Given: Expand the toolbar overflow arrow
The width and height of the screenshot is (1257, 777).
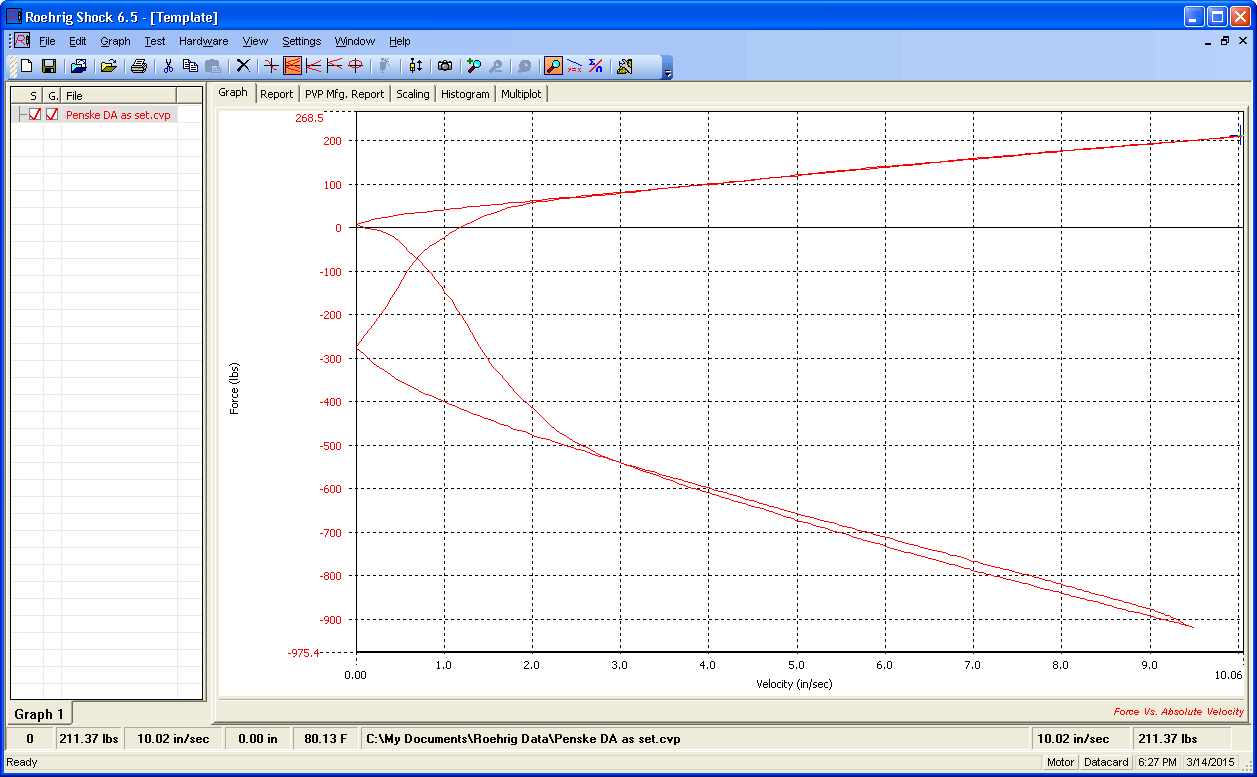Looking at the screenshot, I should click(x=668, y=68).
